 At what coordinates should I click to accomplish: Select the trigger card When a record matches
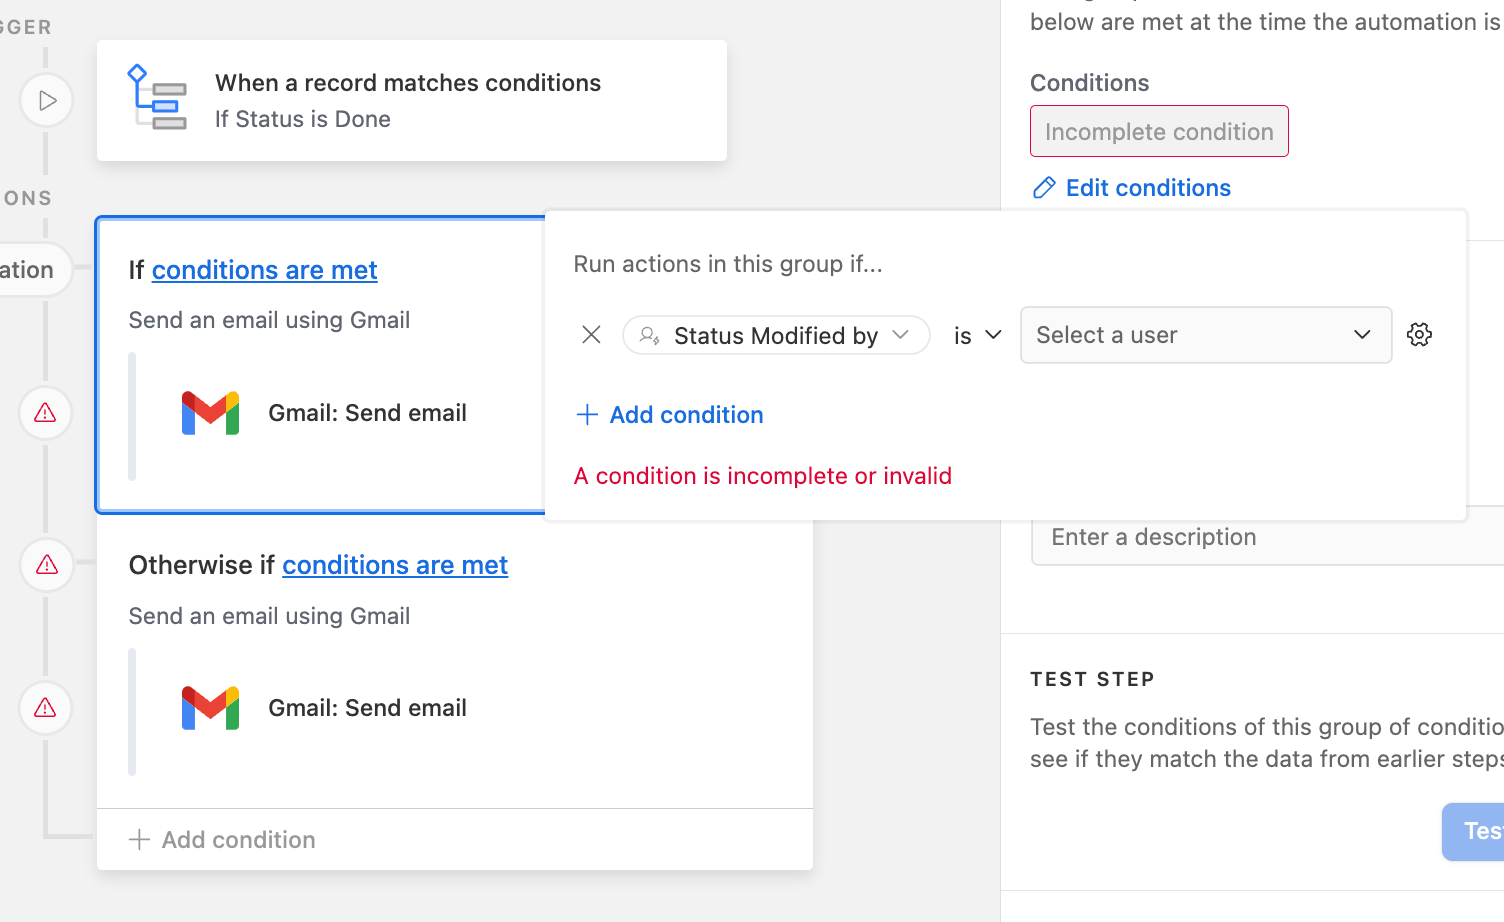(412, 100)
